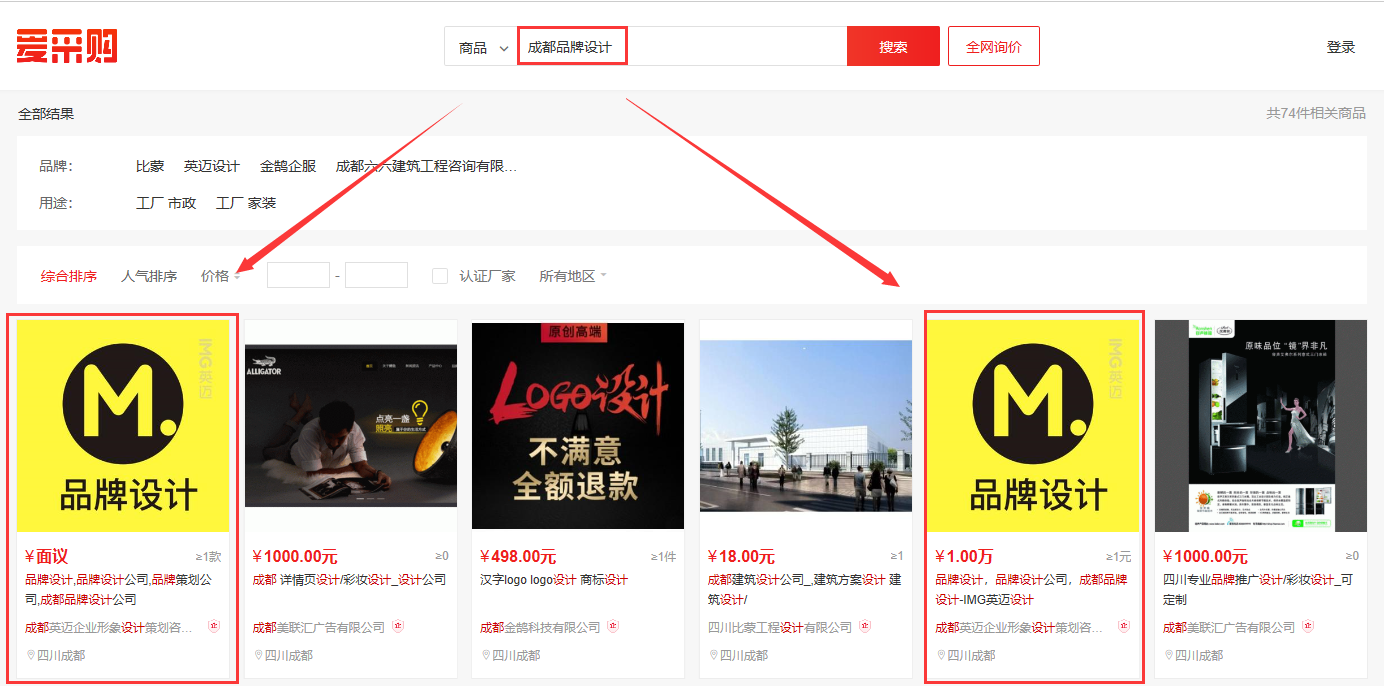The width and height of the screenshot is (1384, 686).
Task: Click the red 搜索 button
Action: click(893, 47)
